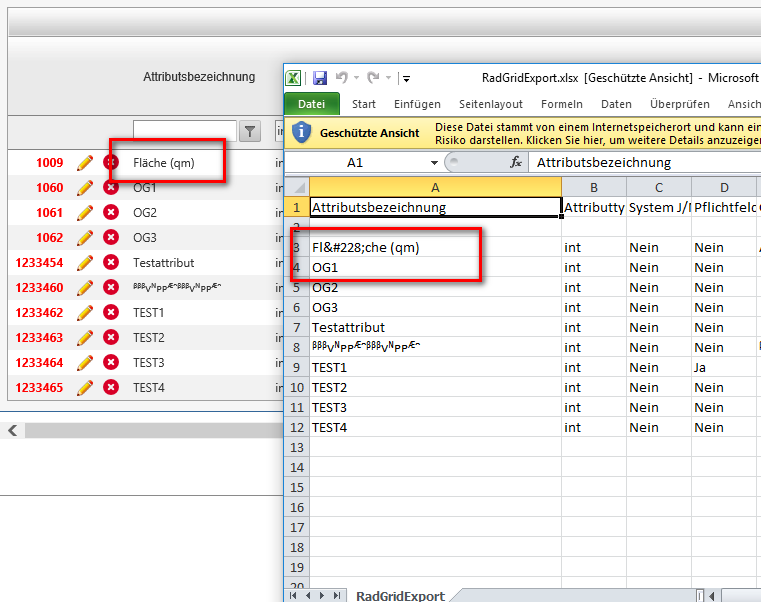Click the Attributsbezeichnung grid column header
761x602 pixels.
(199, 77)
